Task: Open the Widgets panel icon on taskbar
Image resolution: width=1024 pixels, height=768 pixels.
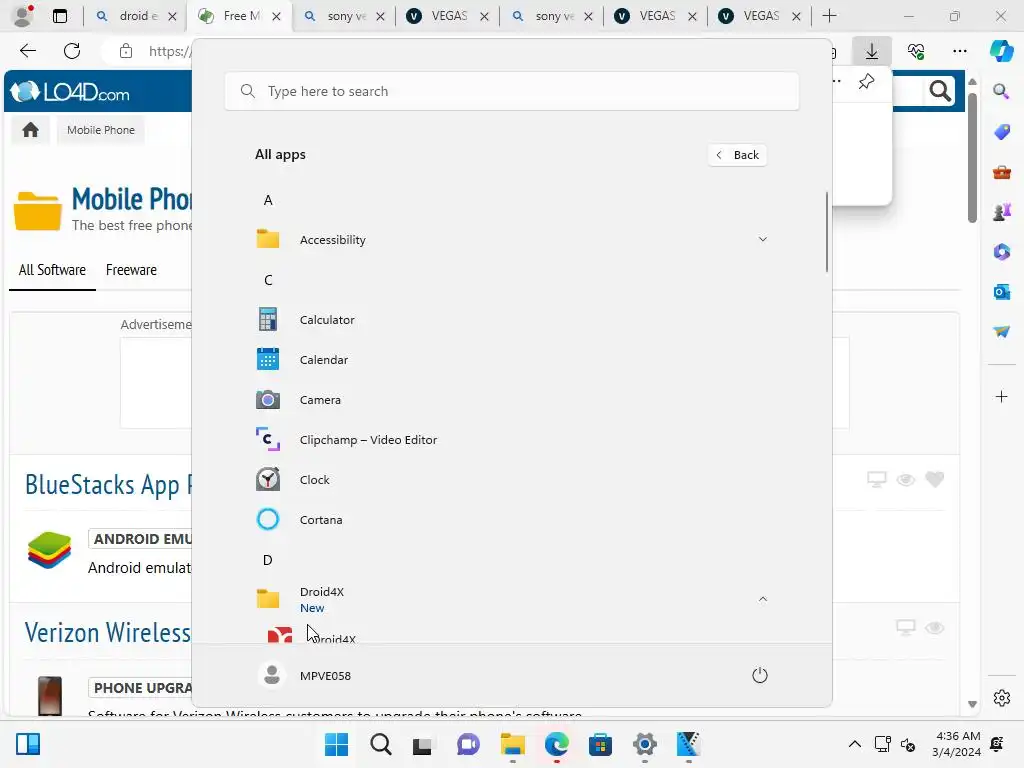Action: tap(28, 744)
